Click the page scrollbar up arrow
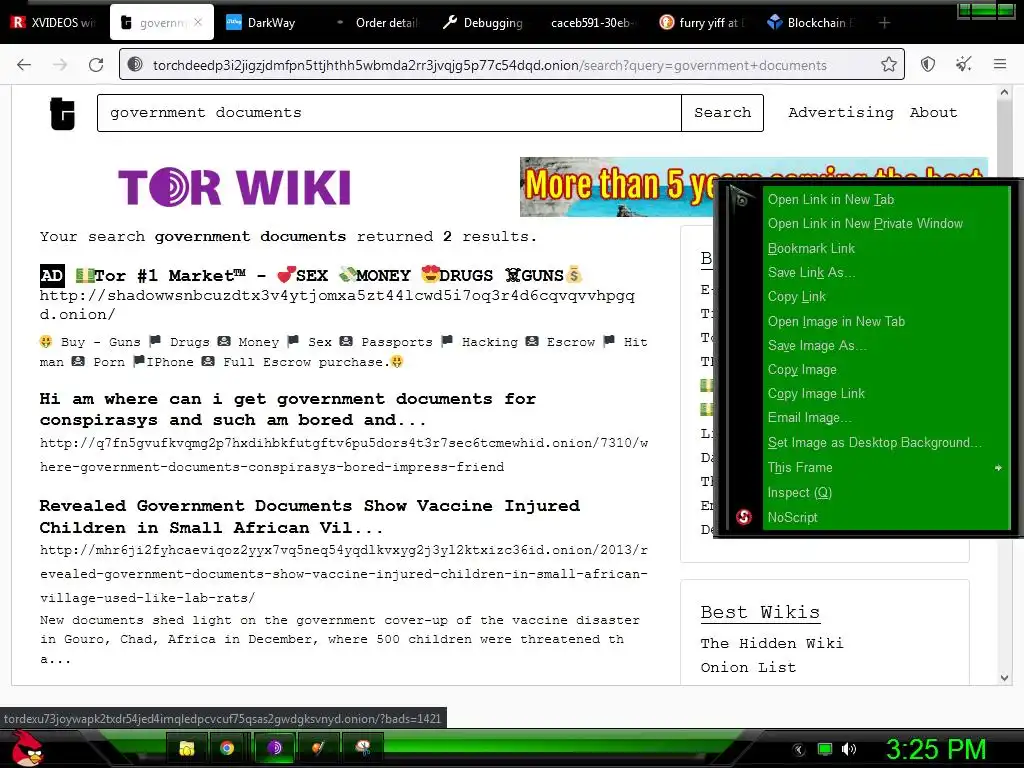 click(x=1004, y=93)
